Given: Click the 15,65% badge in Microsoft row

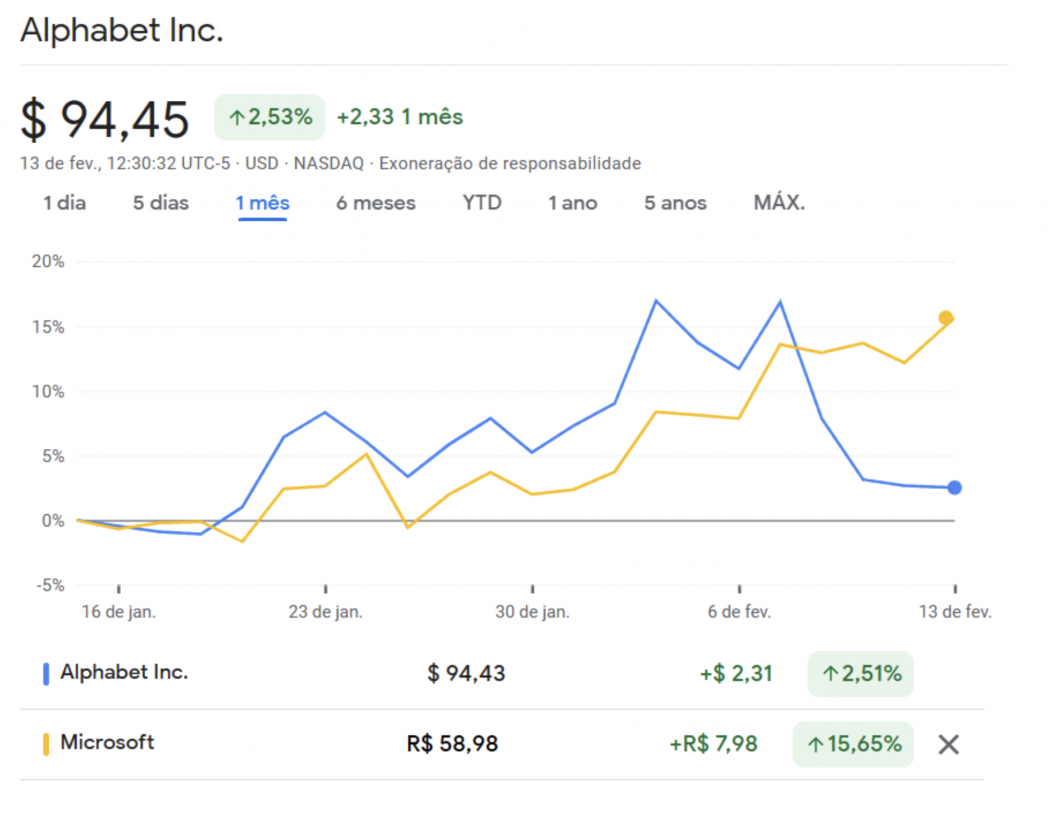Looking at the screenshot, I should 853,744.
